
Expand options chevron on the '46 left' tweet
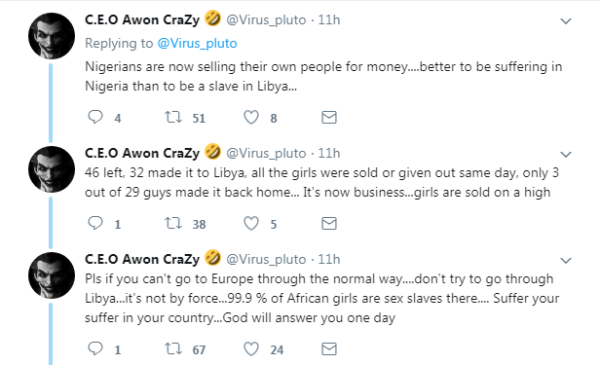(566, 155)
